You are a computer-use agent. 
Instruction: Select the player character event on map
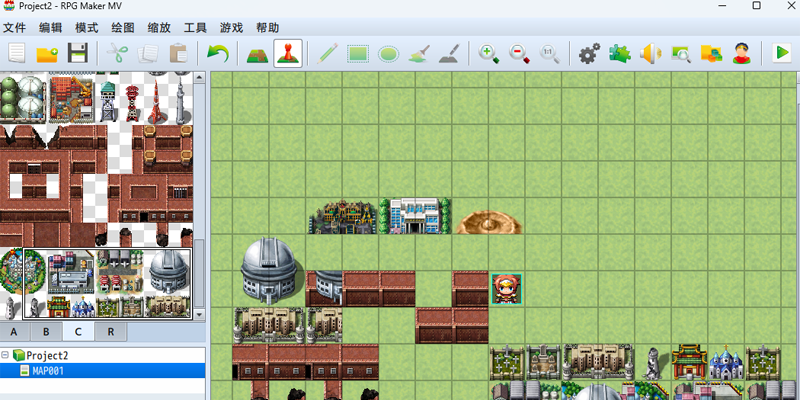pyautogui.click(x=507, y=289)
